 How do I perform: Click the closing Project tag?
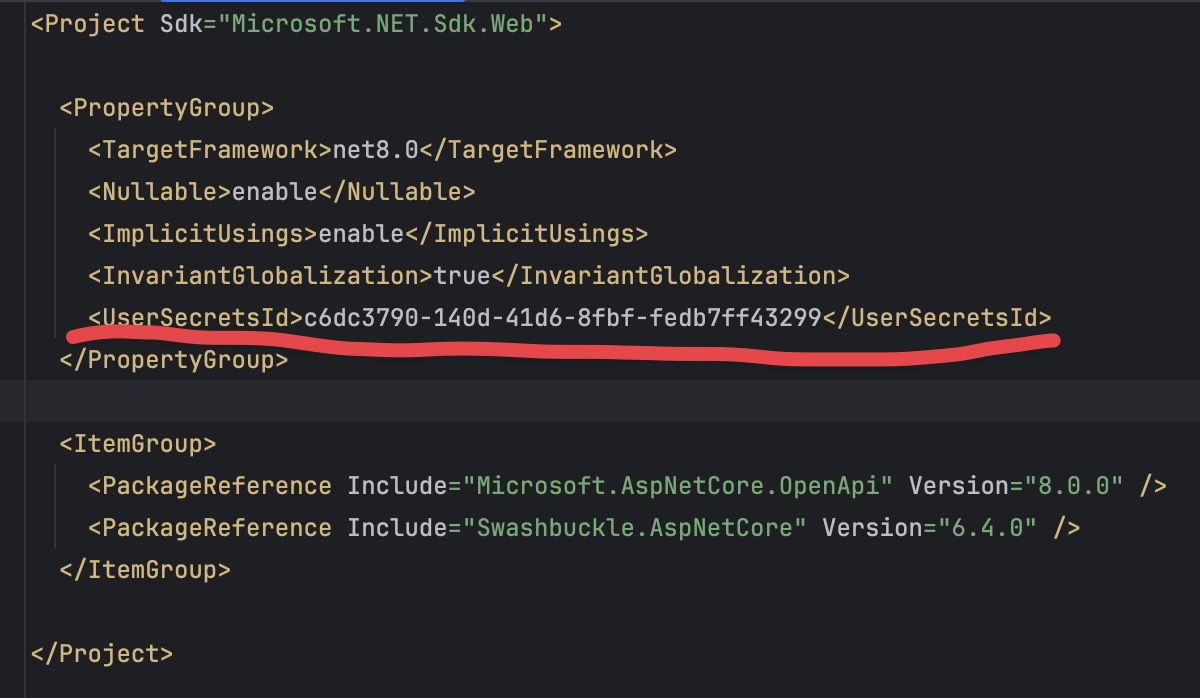click(102, 654)
